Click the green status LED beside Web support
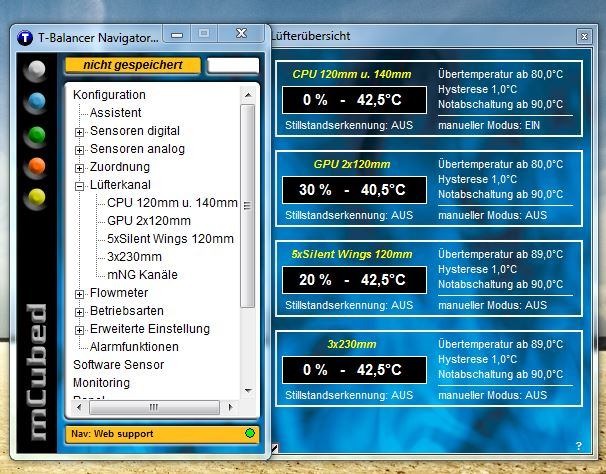 (x=250, y=433)
